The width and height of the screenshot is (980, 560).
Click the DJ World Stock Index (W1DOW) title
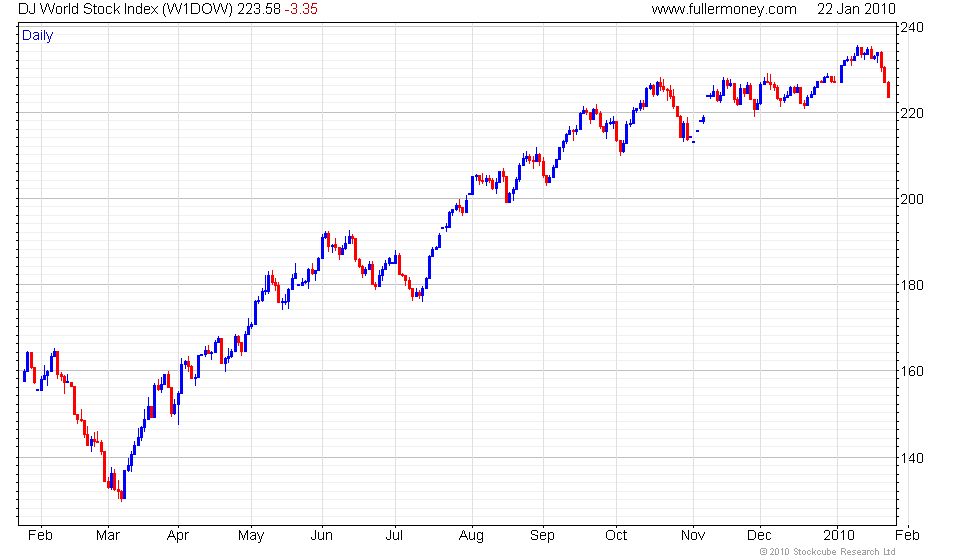click(x=126, y=9)
